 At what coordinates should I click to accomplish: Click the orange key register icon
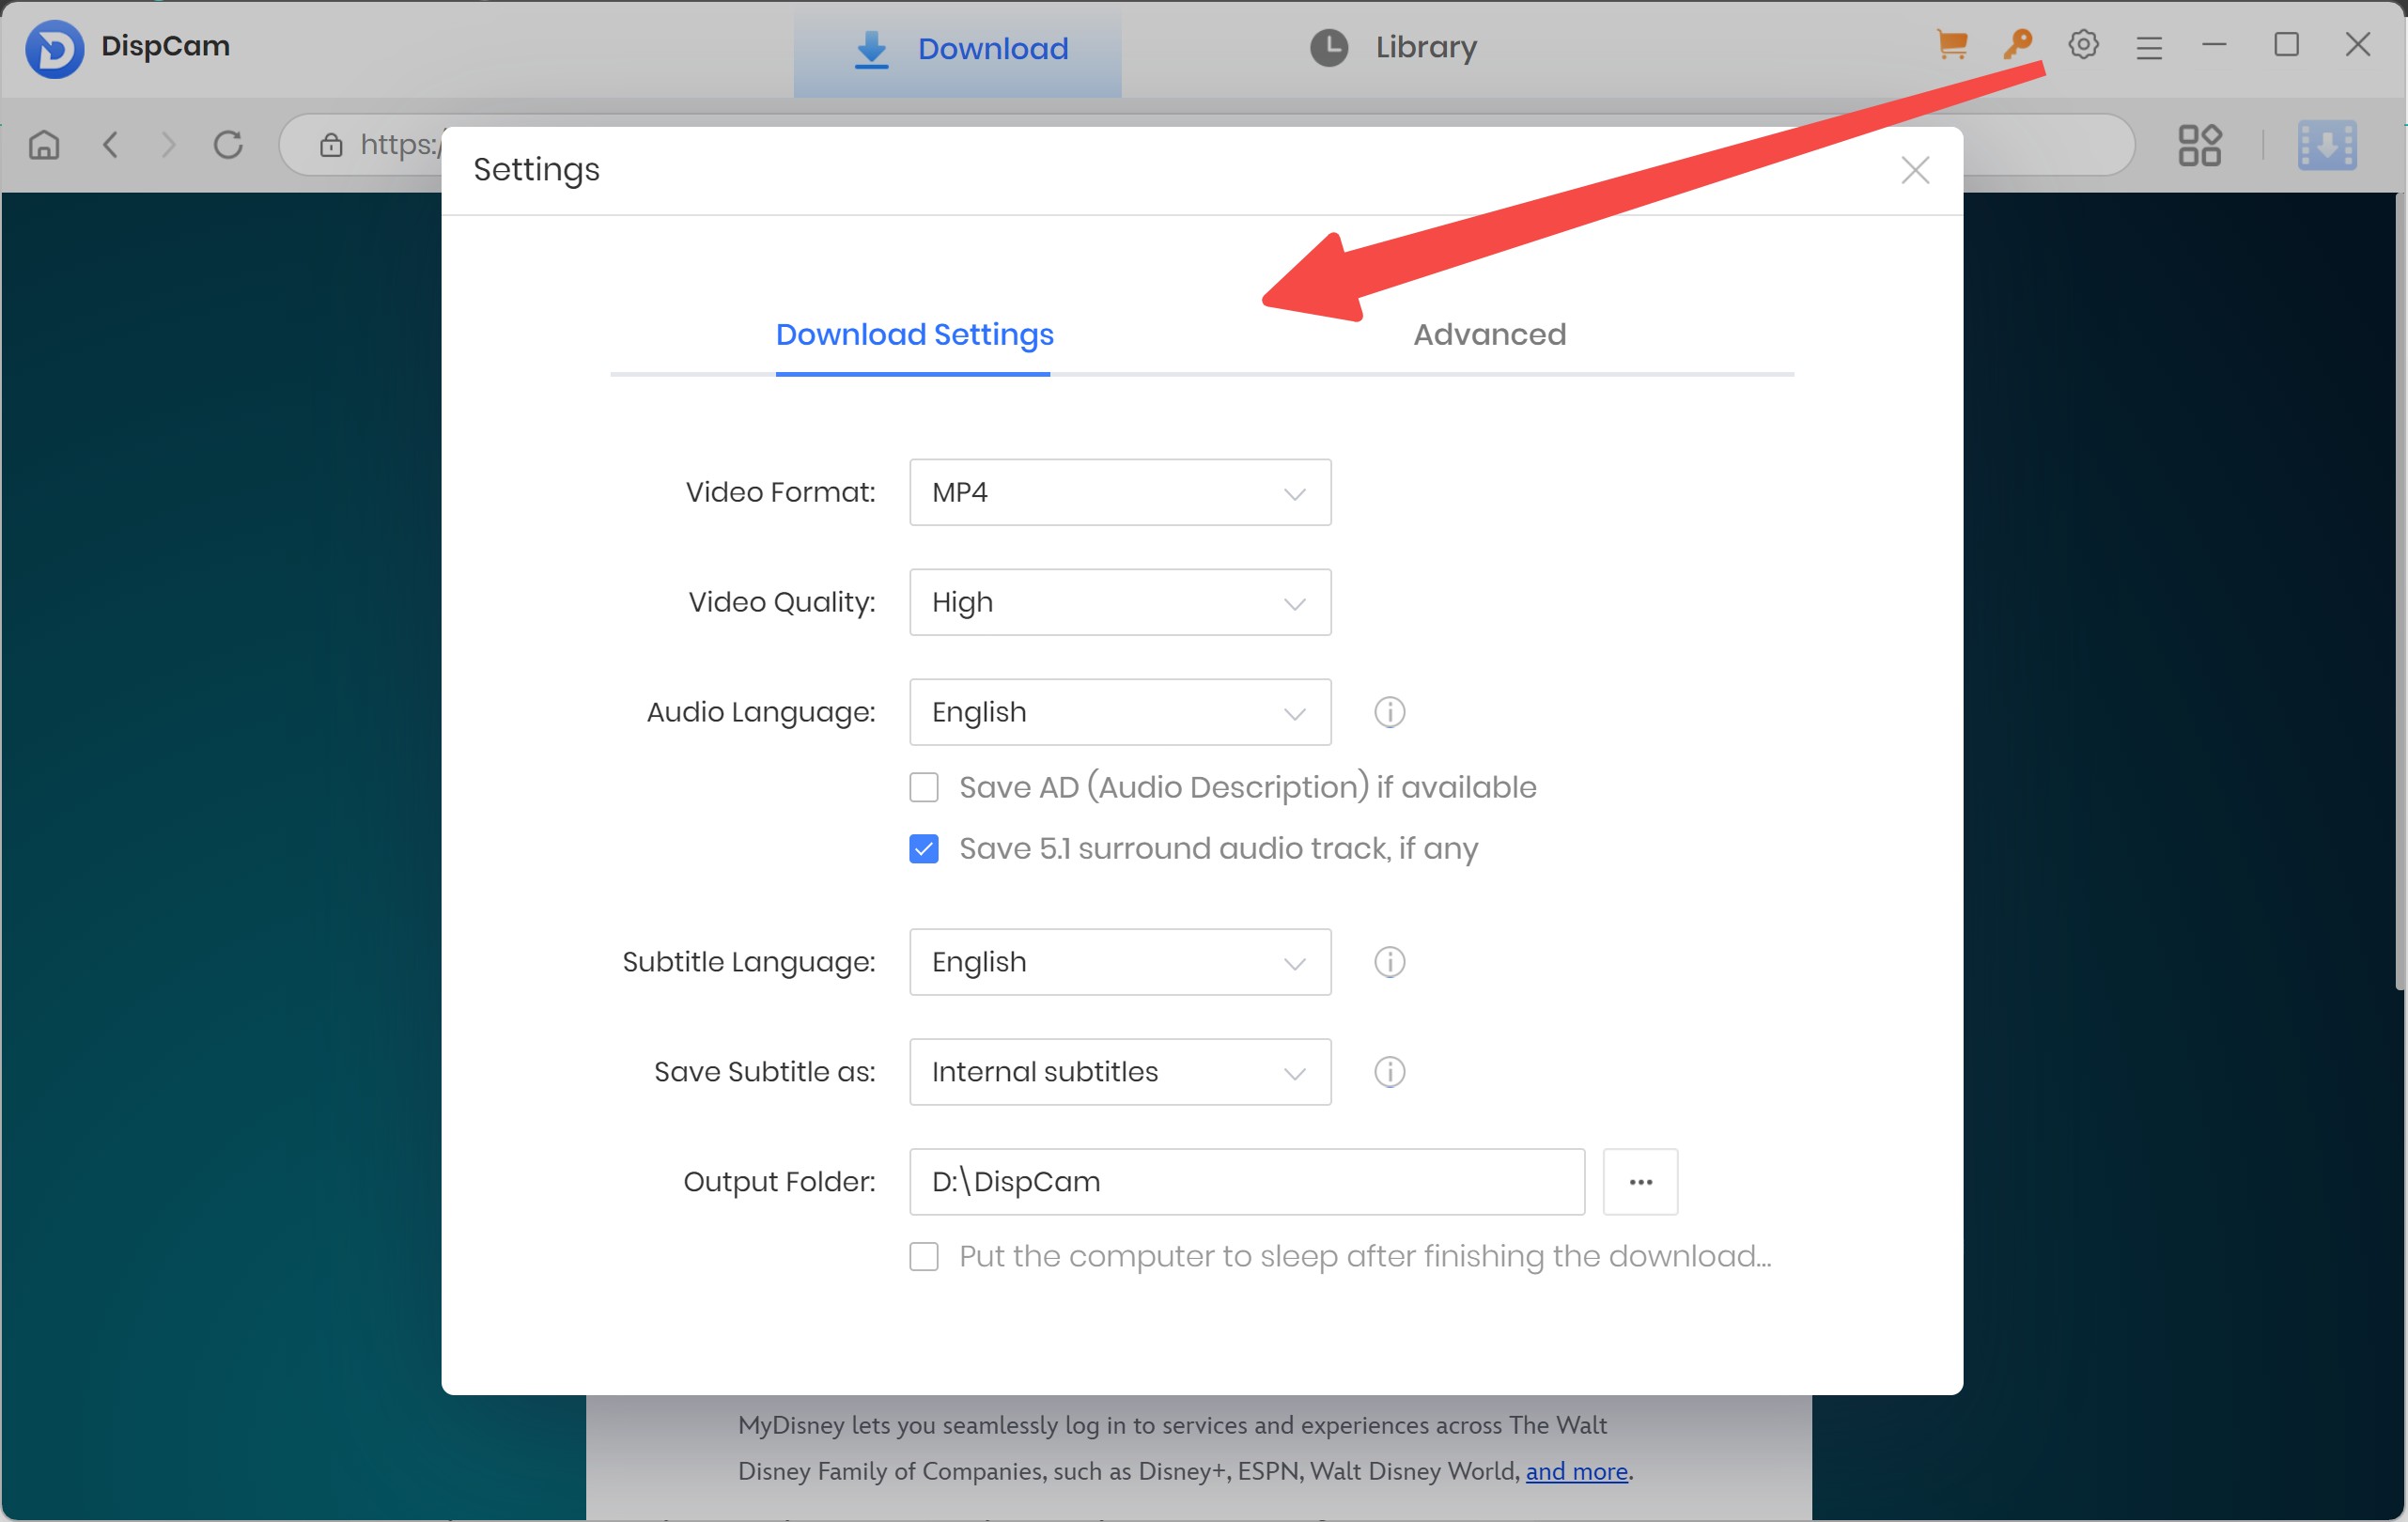(2018, 45)
